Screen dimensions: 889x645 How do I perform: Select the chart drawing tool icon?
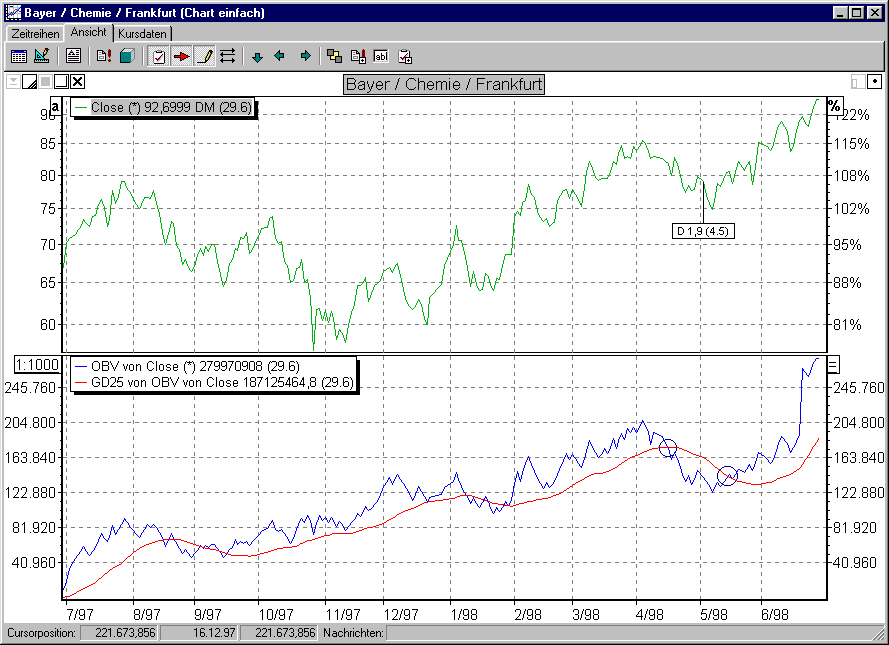point(41,56)
